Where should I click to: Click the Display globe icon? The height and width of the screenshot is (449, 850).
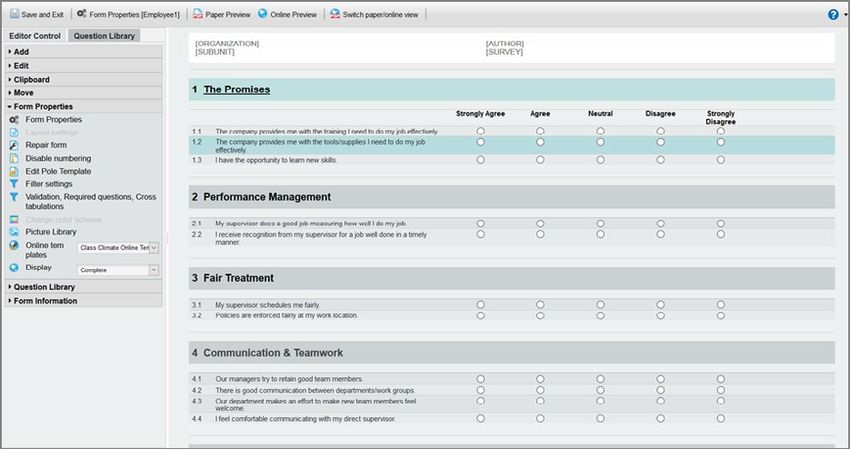click(x=14, y=267)
